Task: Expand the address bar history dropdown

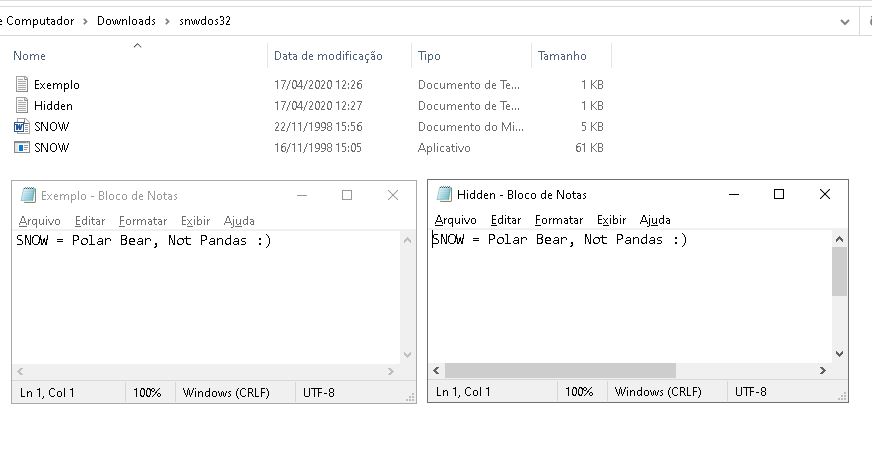Action: [845, 20]
